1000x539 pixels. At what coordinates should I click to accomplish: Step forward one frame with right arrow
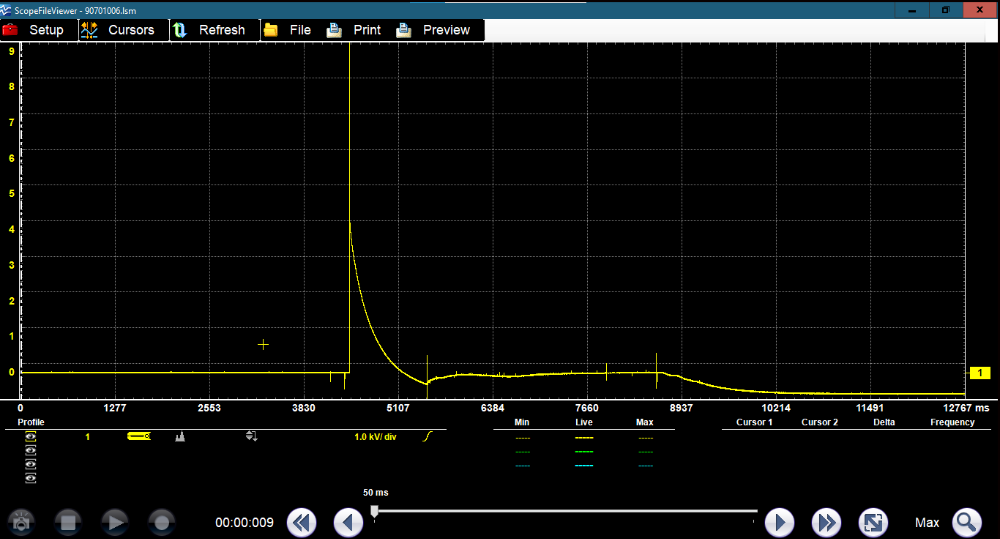click(x=779, y=522)
